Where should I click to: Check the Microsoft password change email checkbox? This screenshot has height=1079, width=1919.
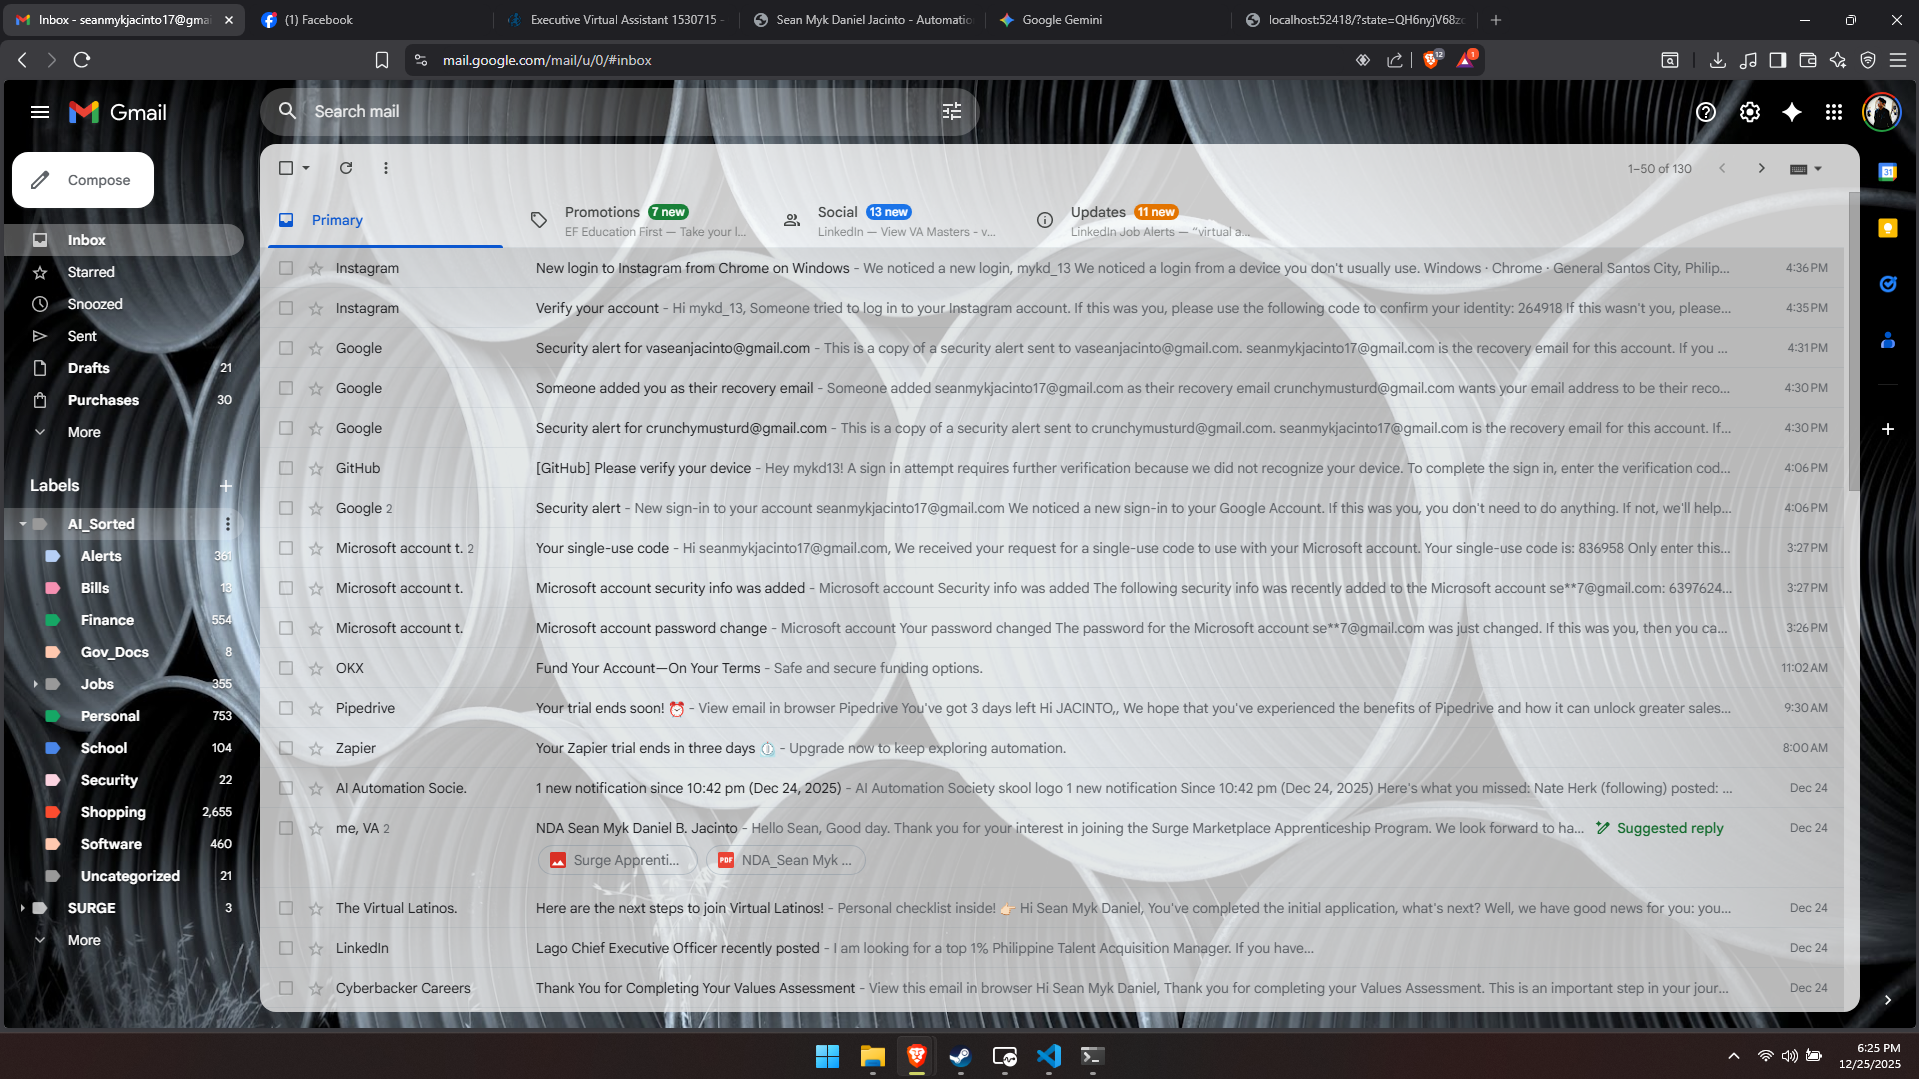(286, 628)
